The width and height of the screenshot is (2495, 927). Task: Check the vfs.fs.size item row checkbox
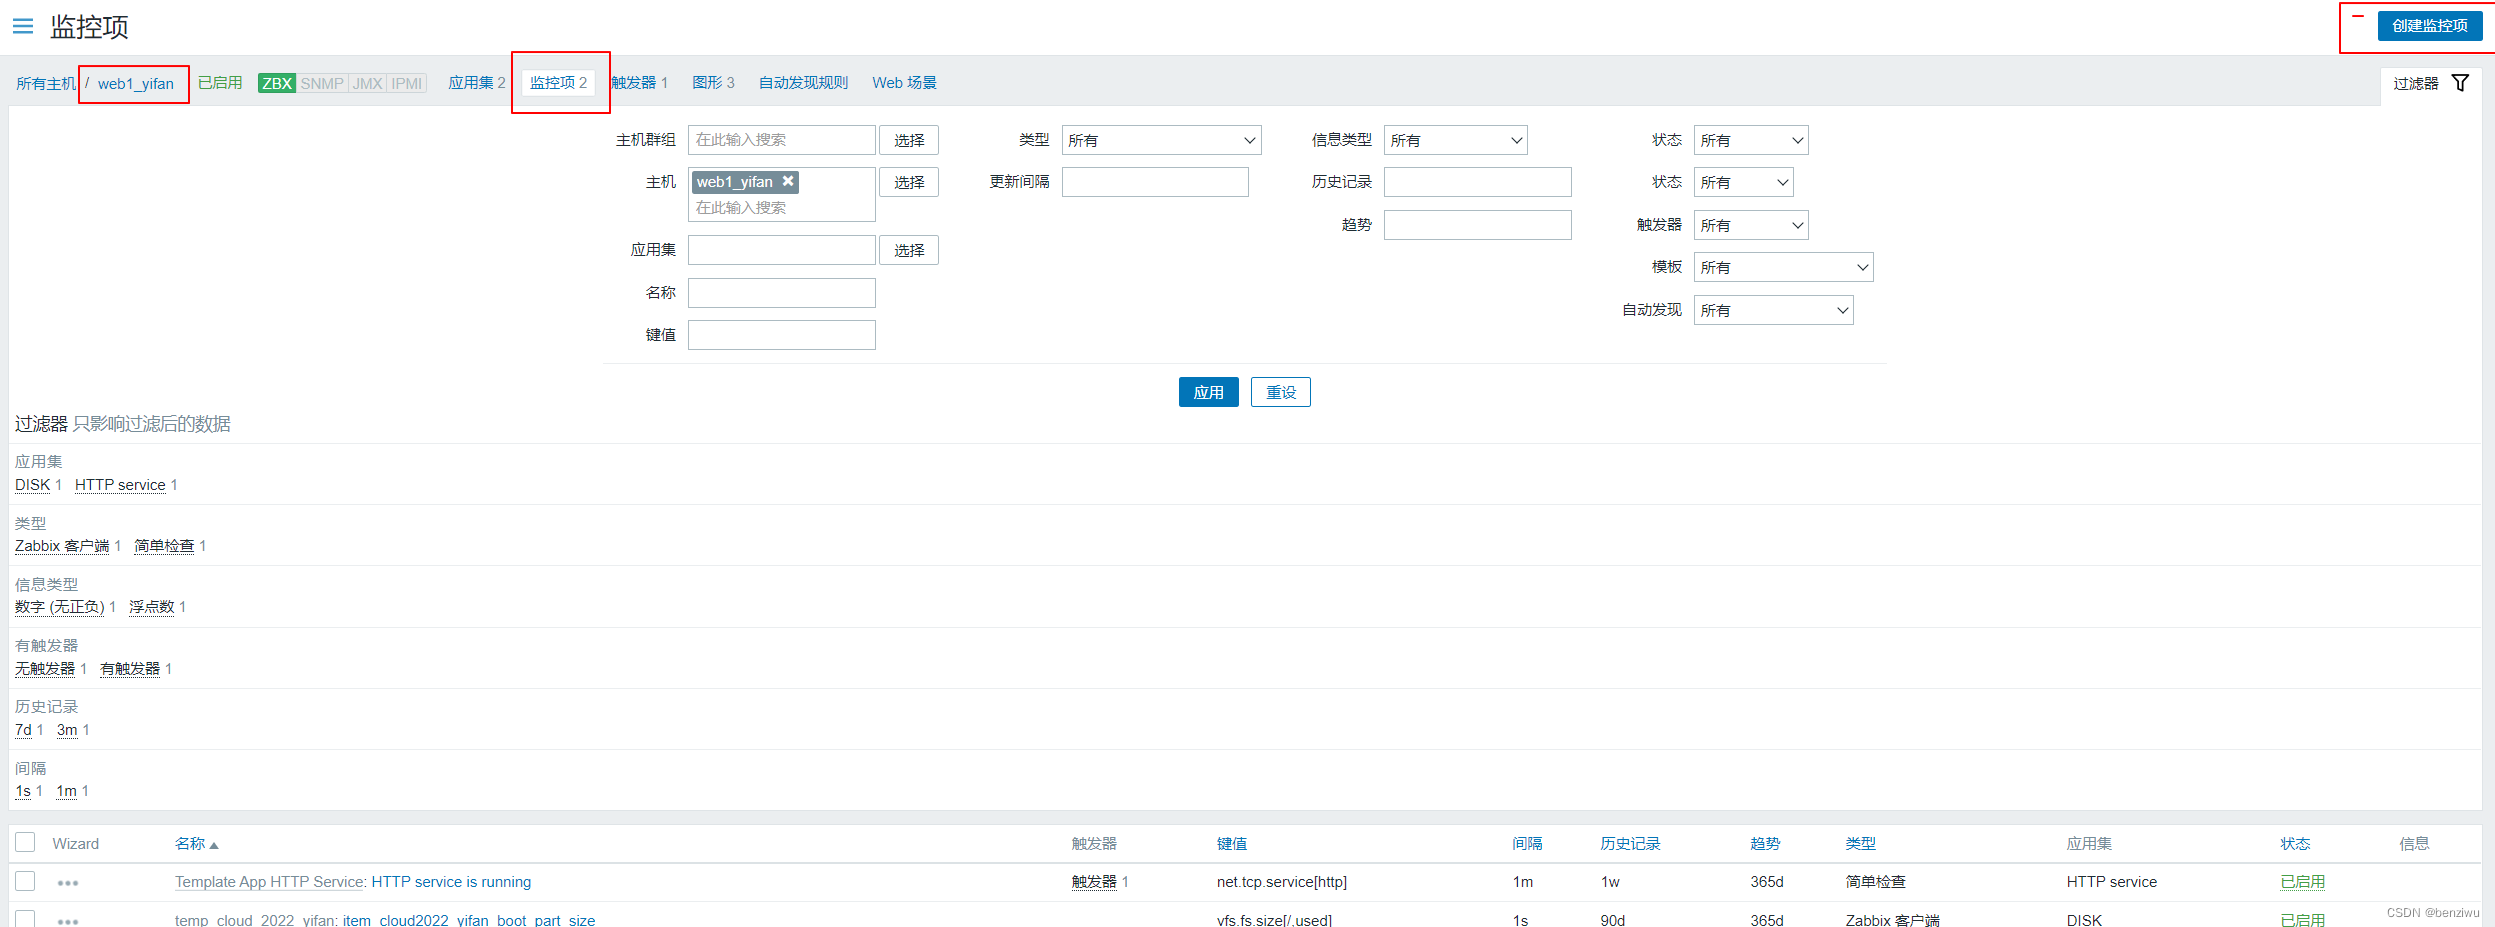pyautogui.click(x=25, y=918)
